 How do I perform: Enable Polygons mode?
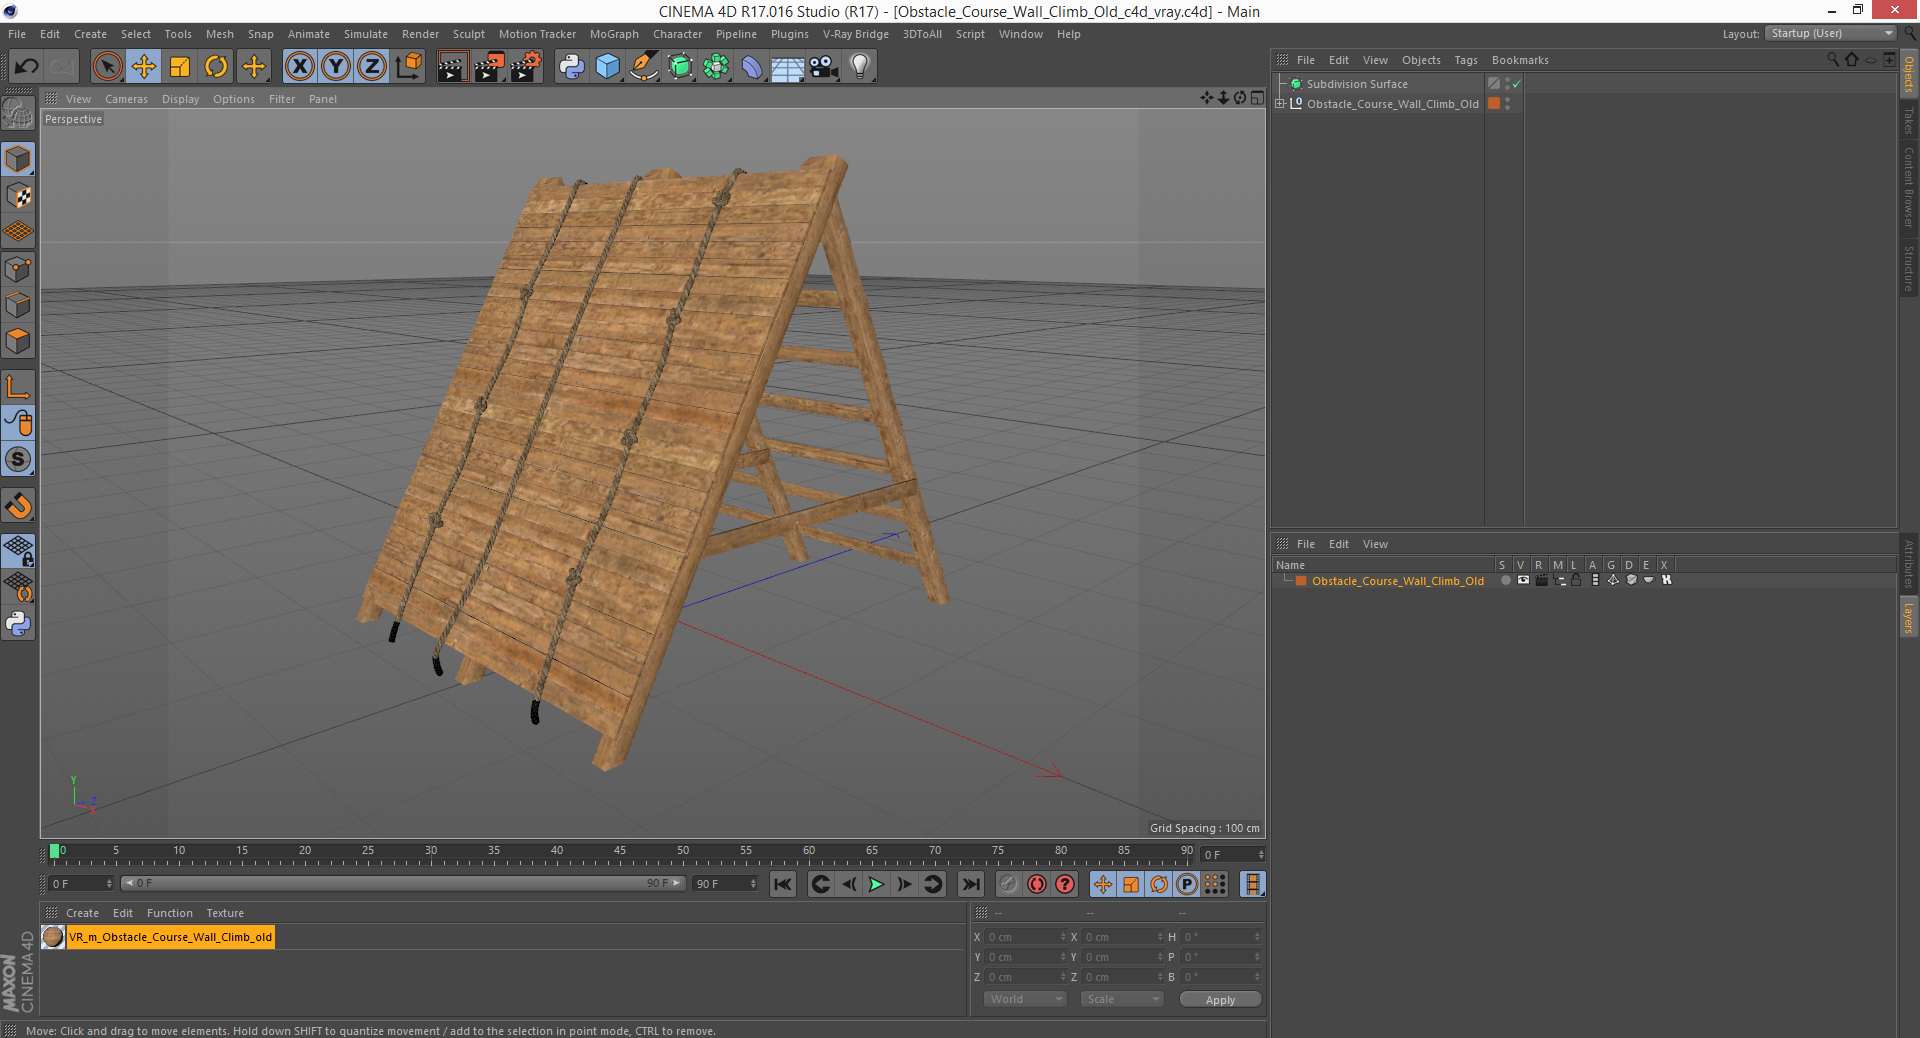pos(18,341)
